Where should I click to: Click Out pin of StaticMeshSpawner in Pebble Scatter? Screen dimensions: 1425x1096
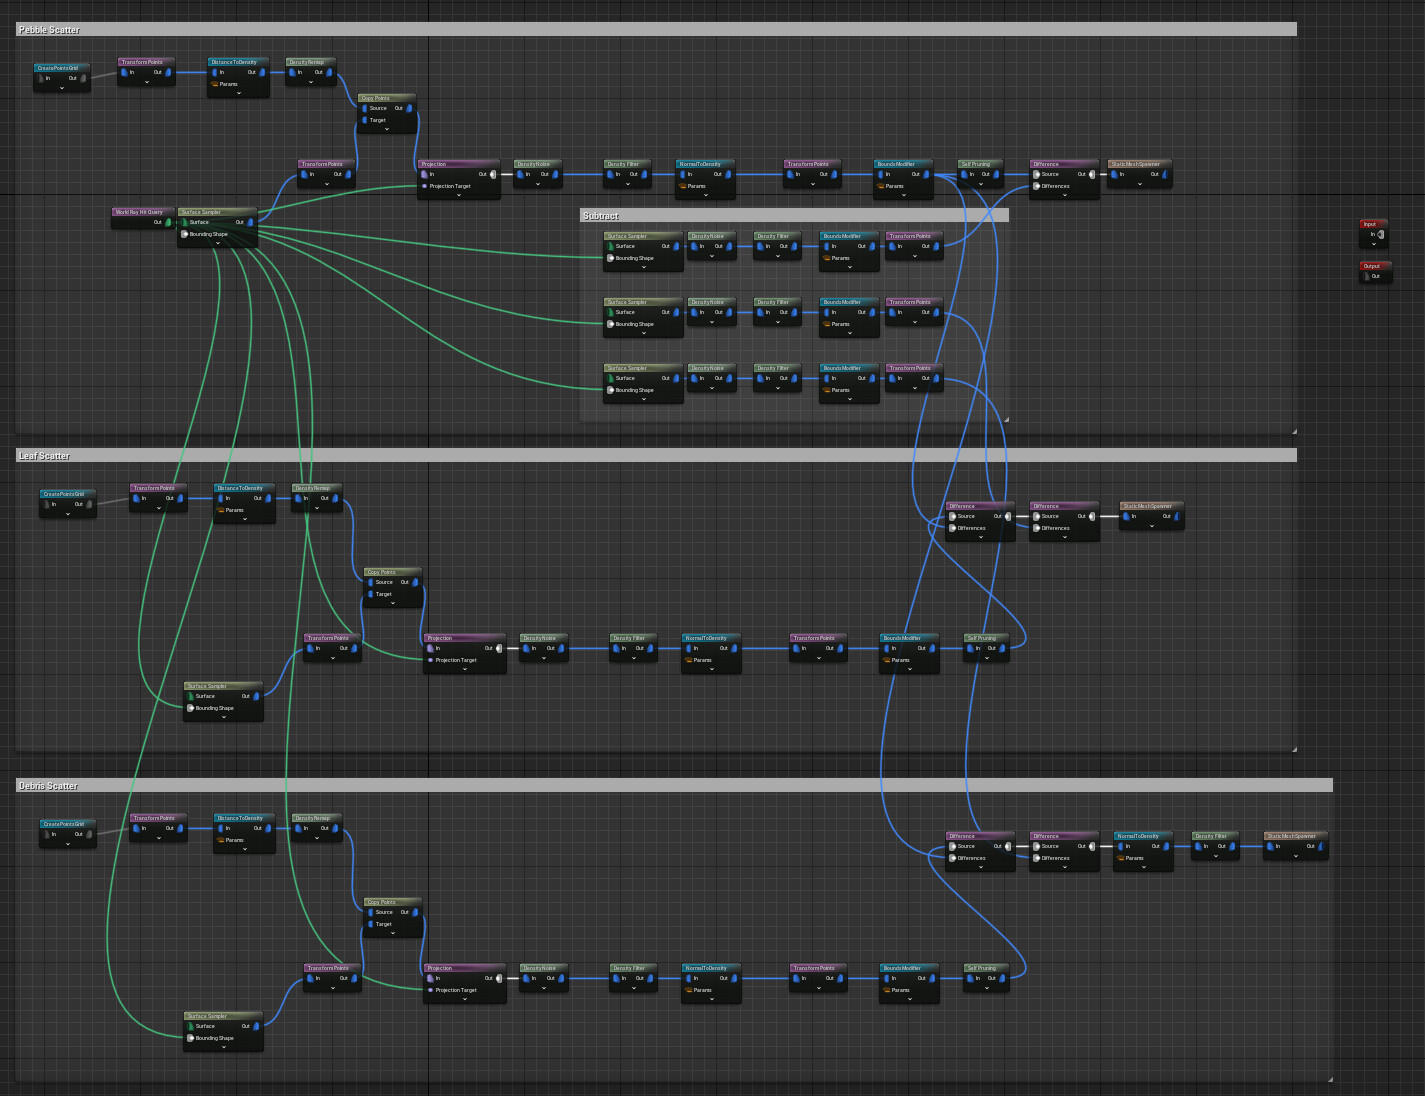(x=1164, y=174)
